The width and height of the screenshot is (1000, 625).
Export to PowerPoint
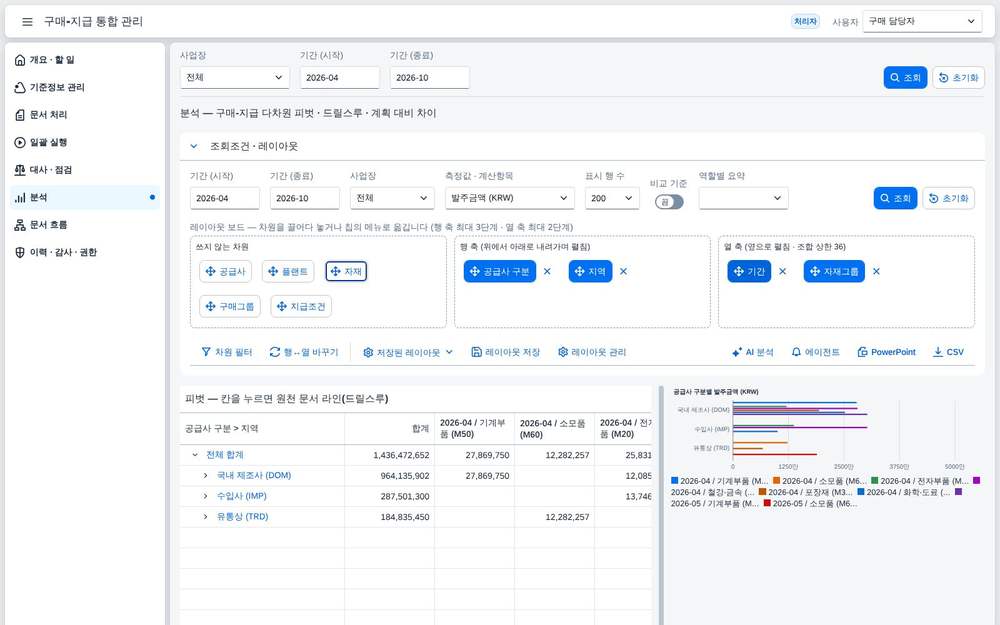[886, 352]
